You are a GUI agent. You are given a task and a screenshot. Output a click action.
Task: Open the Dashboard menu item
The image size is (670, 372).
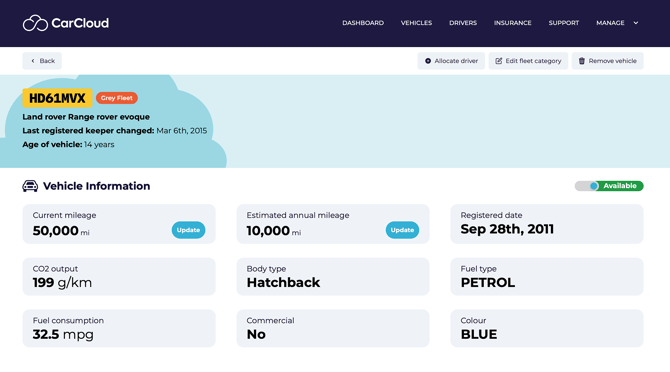[363, 23]
